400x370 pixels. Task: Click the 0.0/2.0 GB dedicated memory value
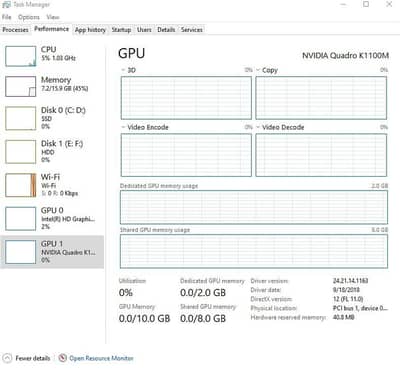click(203, 293)
